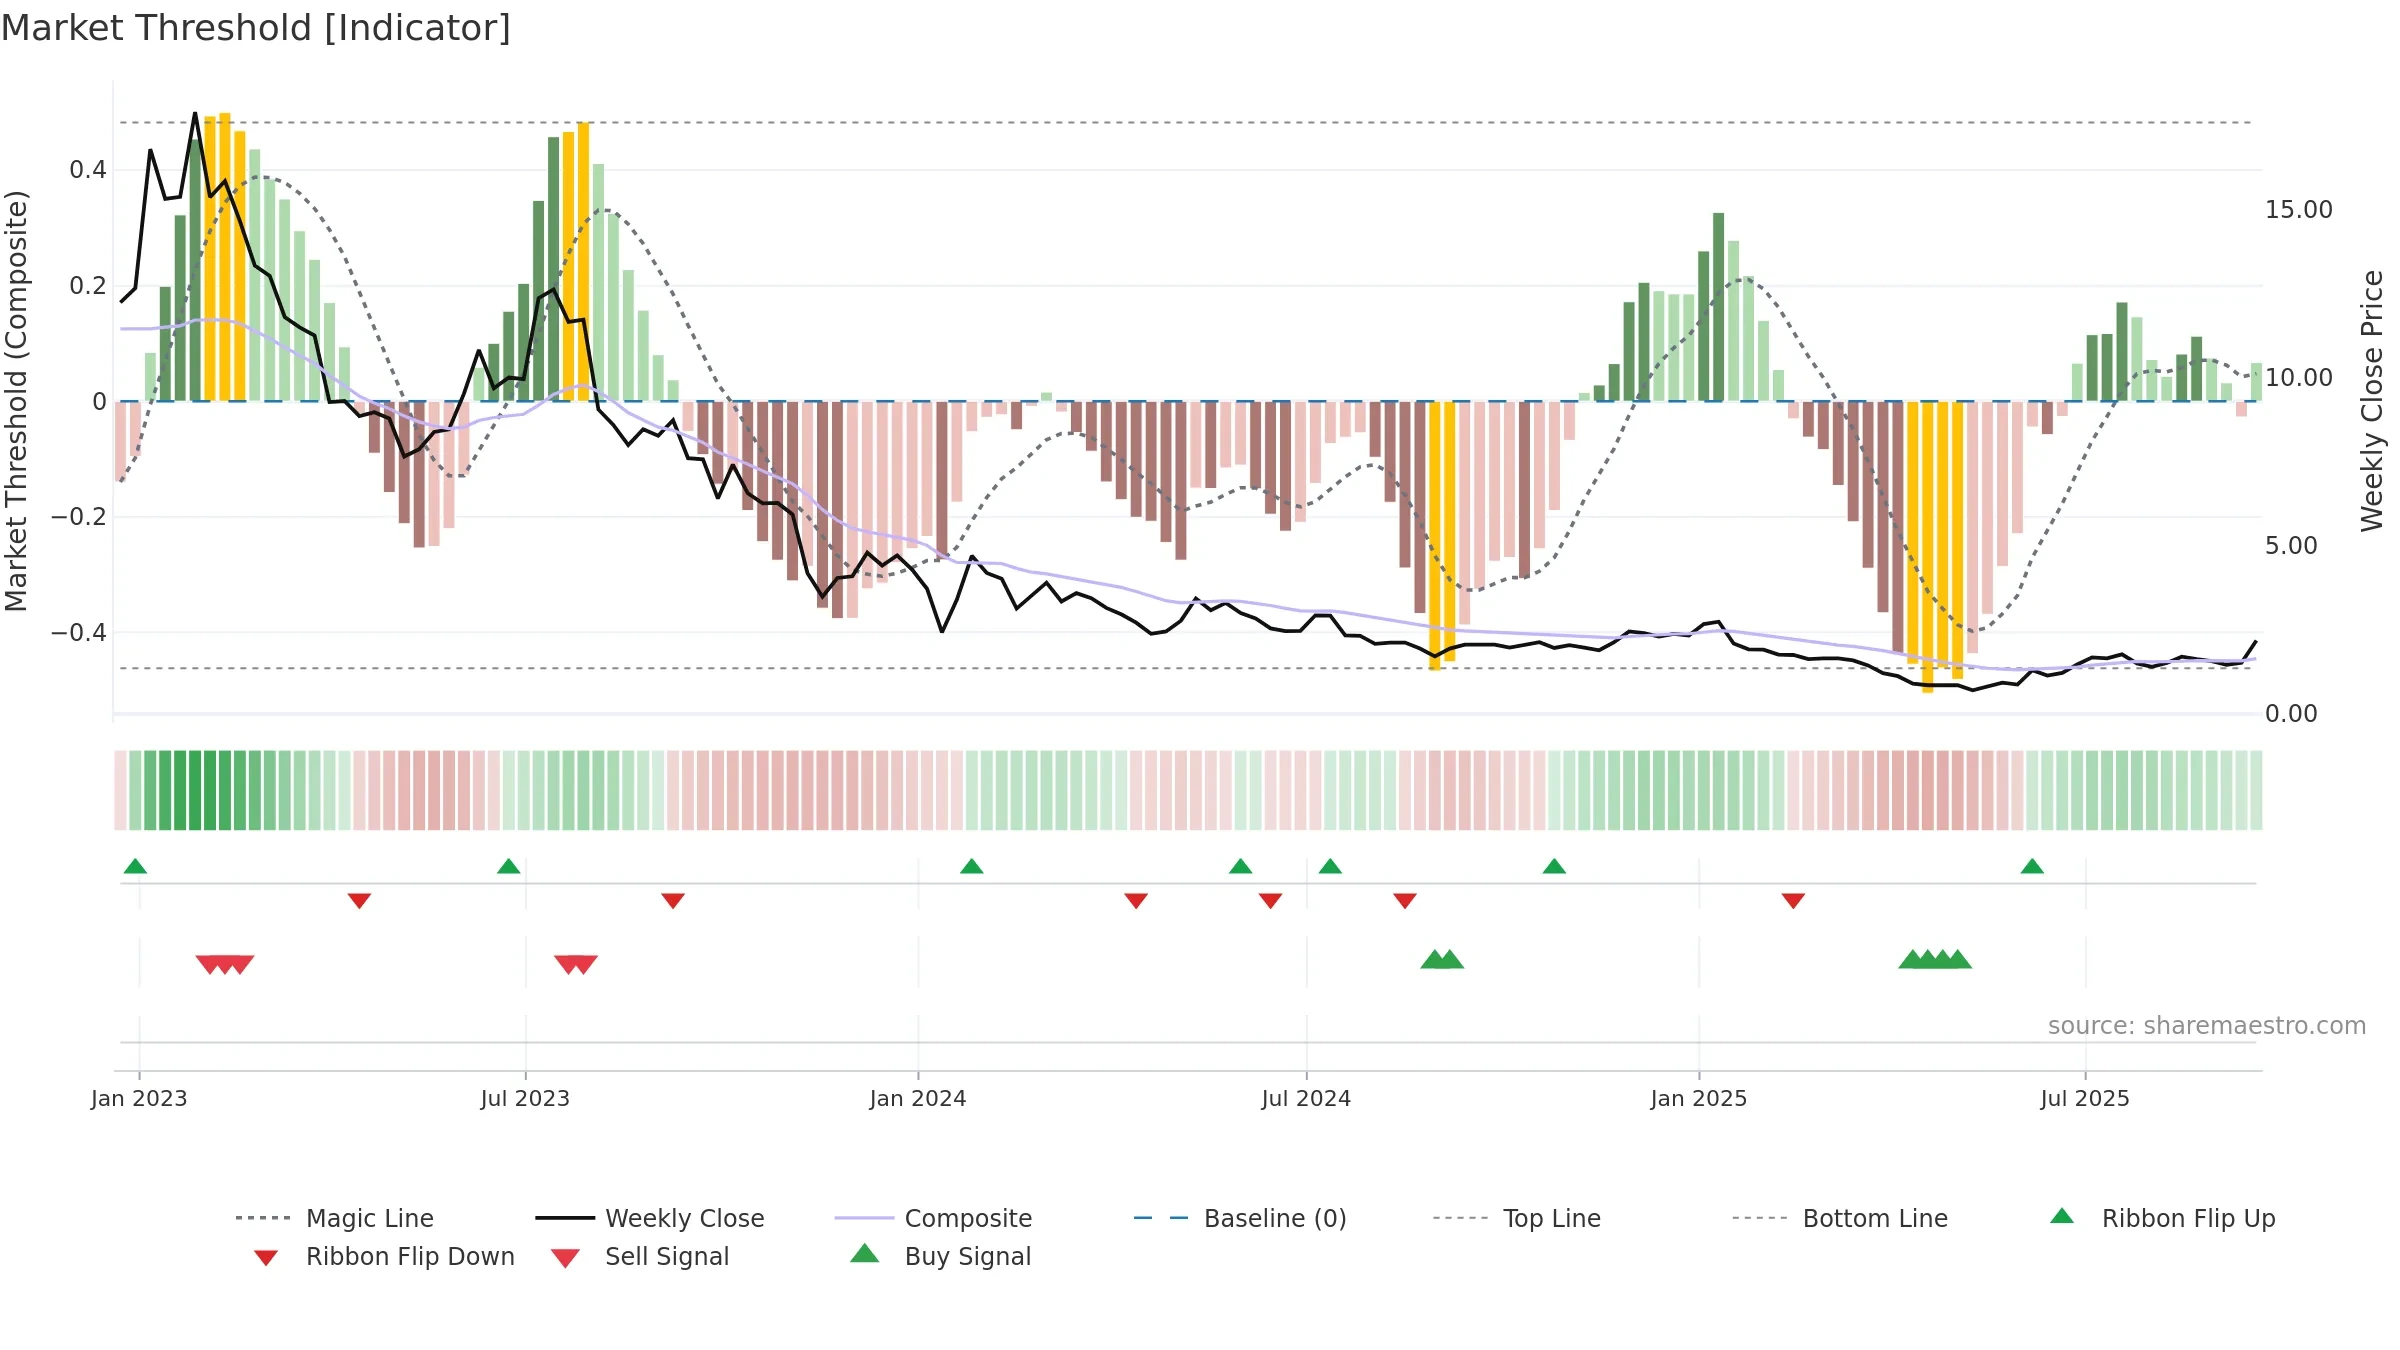This screenshot has width=2400, height=1350.
Task: Click the Market Threshold (Composite) axis title
Action: click(17, 401)
